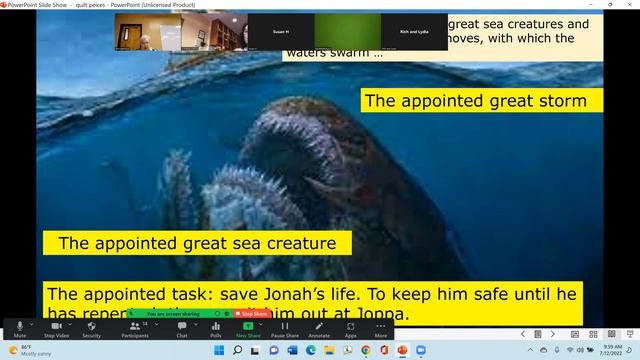This screenshot has width=640, height=360.
Task: Click 'The appointed great sea creature' text box
Action: [x=197, y=243]
